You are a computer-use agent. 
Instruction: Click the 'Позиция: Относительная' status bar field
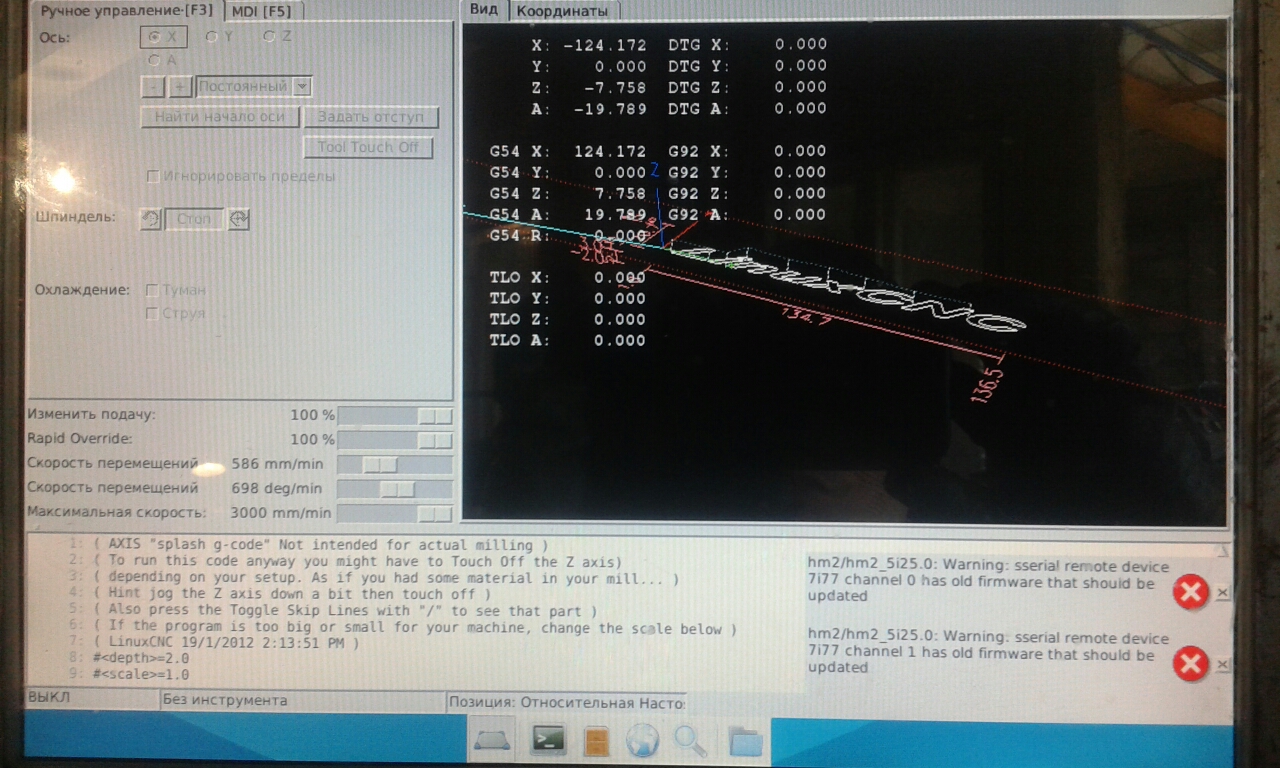(x=566, y=703)
